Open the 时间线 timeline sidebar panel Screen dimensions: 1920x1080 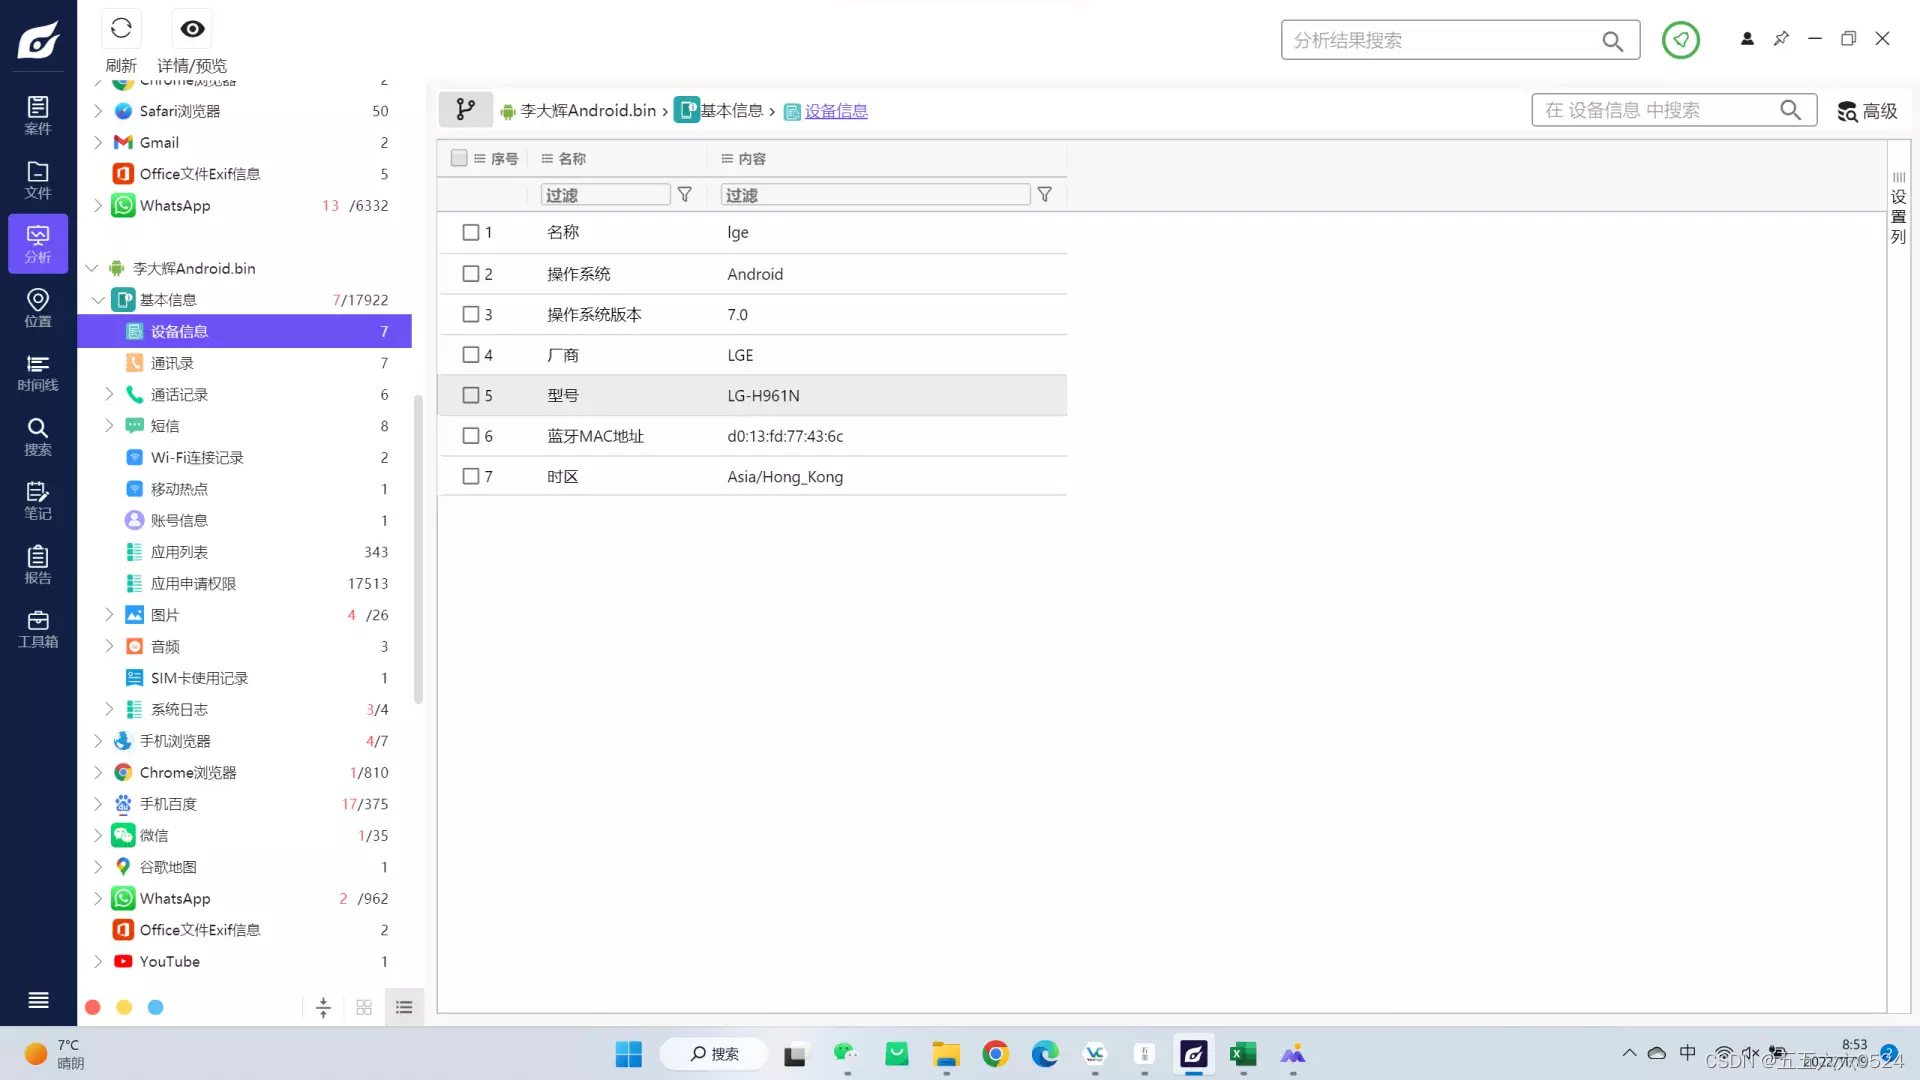click(x=38, y=372)
